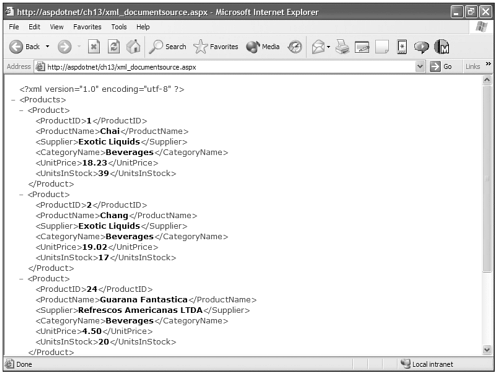Viewport: 498px width, 374px height.
Task: Click the Discuss notepad toolbar icon
Action: click(x=382, y=47)
